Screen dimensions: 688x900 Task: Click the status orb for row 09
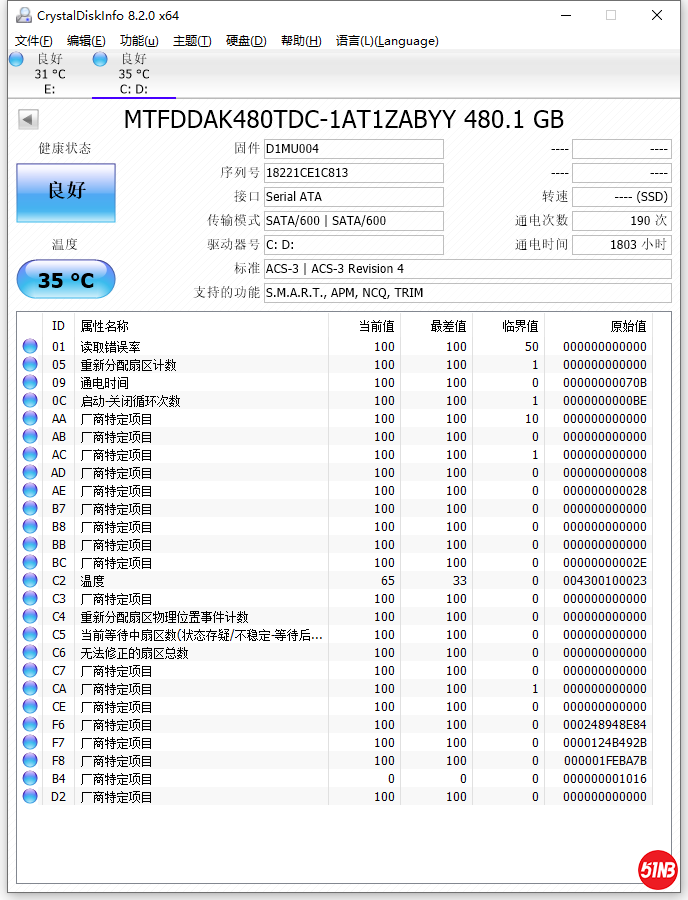click(x=30, y=383)
